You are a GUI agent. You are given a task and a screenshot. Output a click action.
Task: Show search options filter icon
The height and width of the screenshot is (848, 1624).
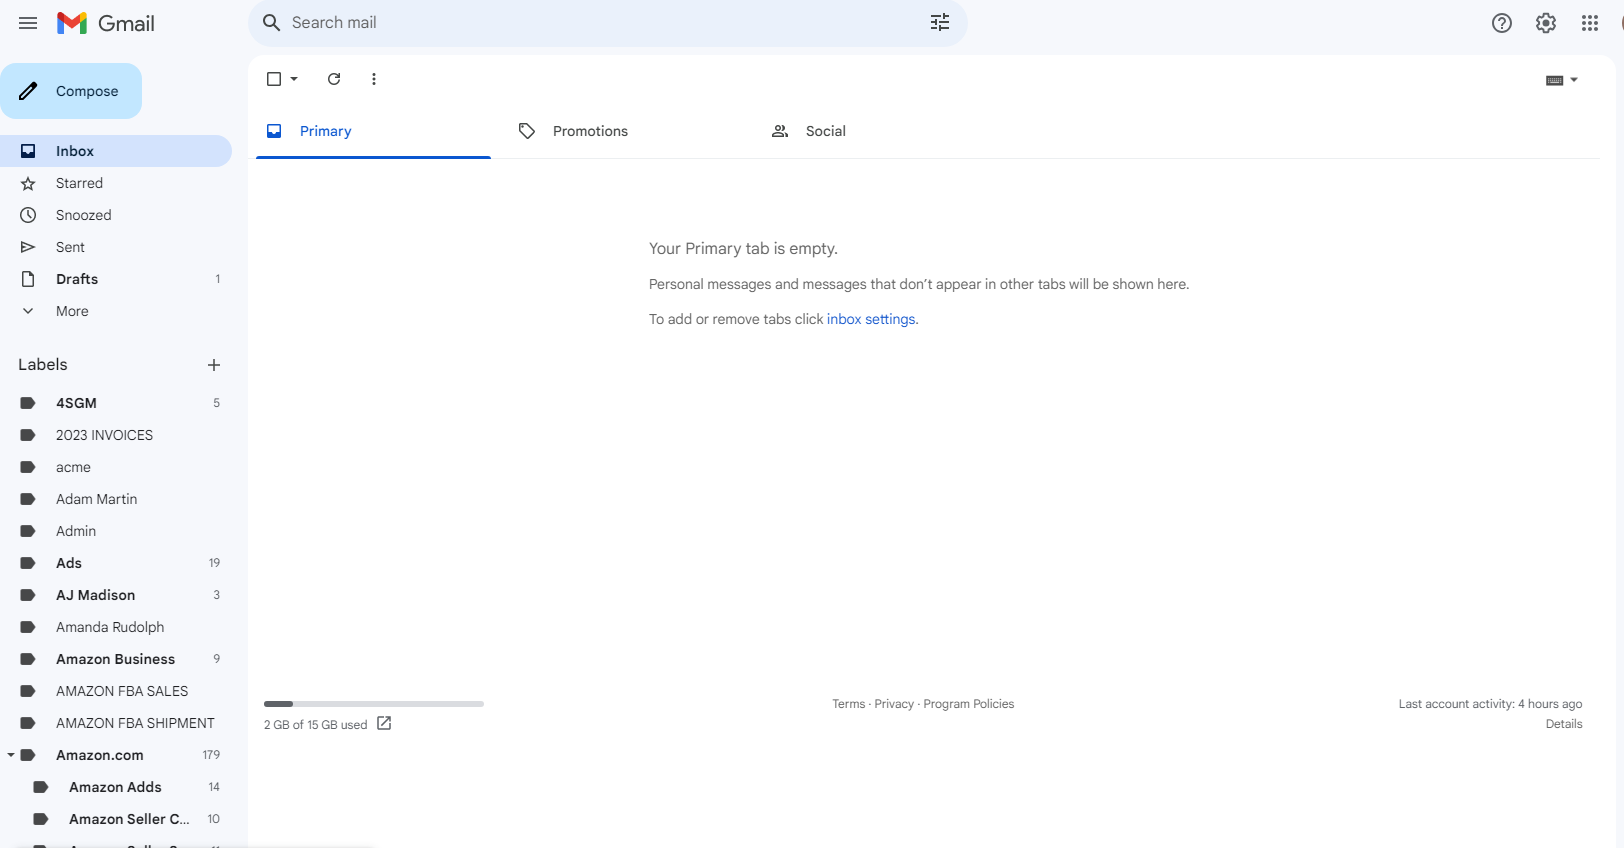pyautogui.click(x=940, y=23)
